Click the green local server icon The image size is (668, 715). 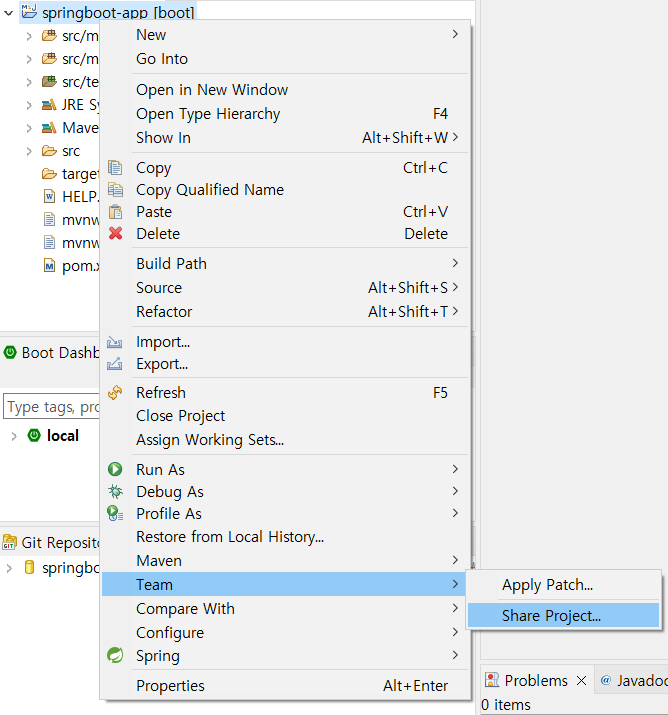pyautogui.click(x=34, y=435)
